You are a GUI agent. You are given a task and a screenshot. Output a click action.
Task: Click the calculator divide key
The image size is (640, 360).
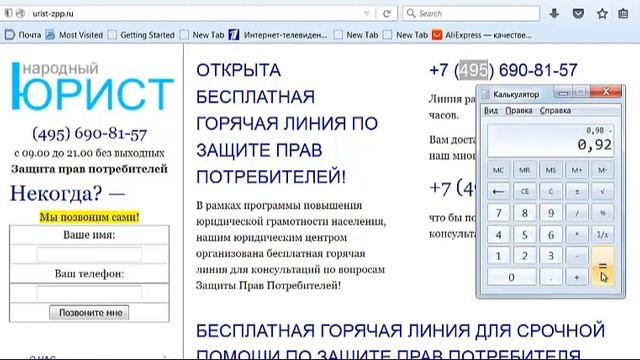[577, 213]
